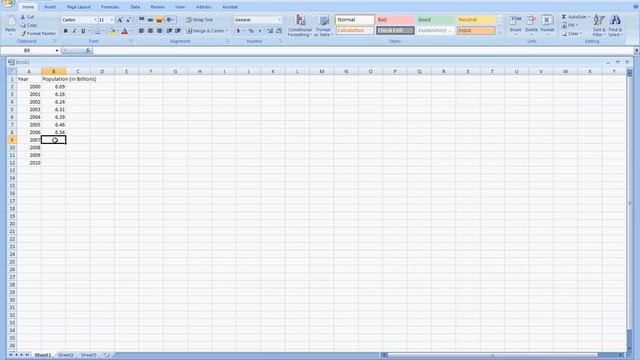Open Find & Select menu
Viewport: 640px width, 360px height.
[616, 25]
